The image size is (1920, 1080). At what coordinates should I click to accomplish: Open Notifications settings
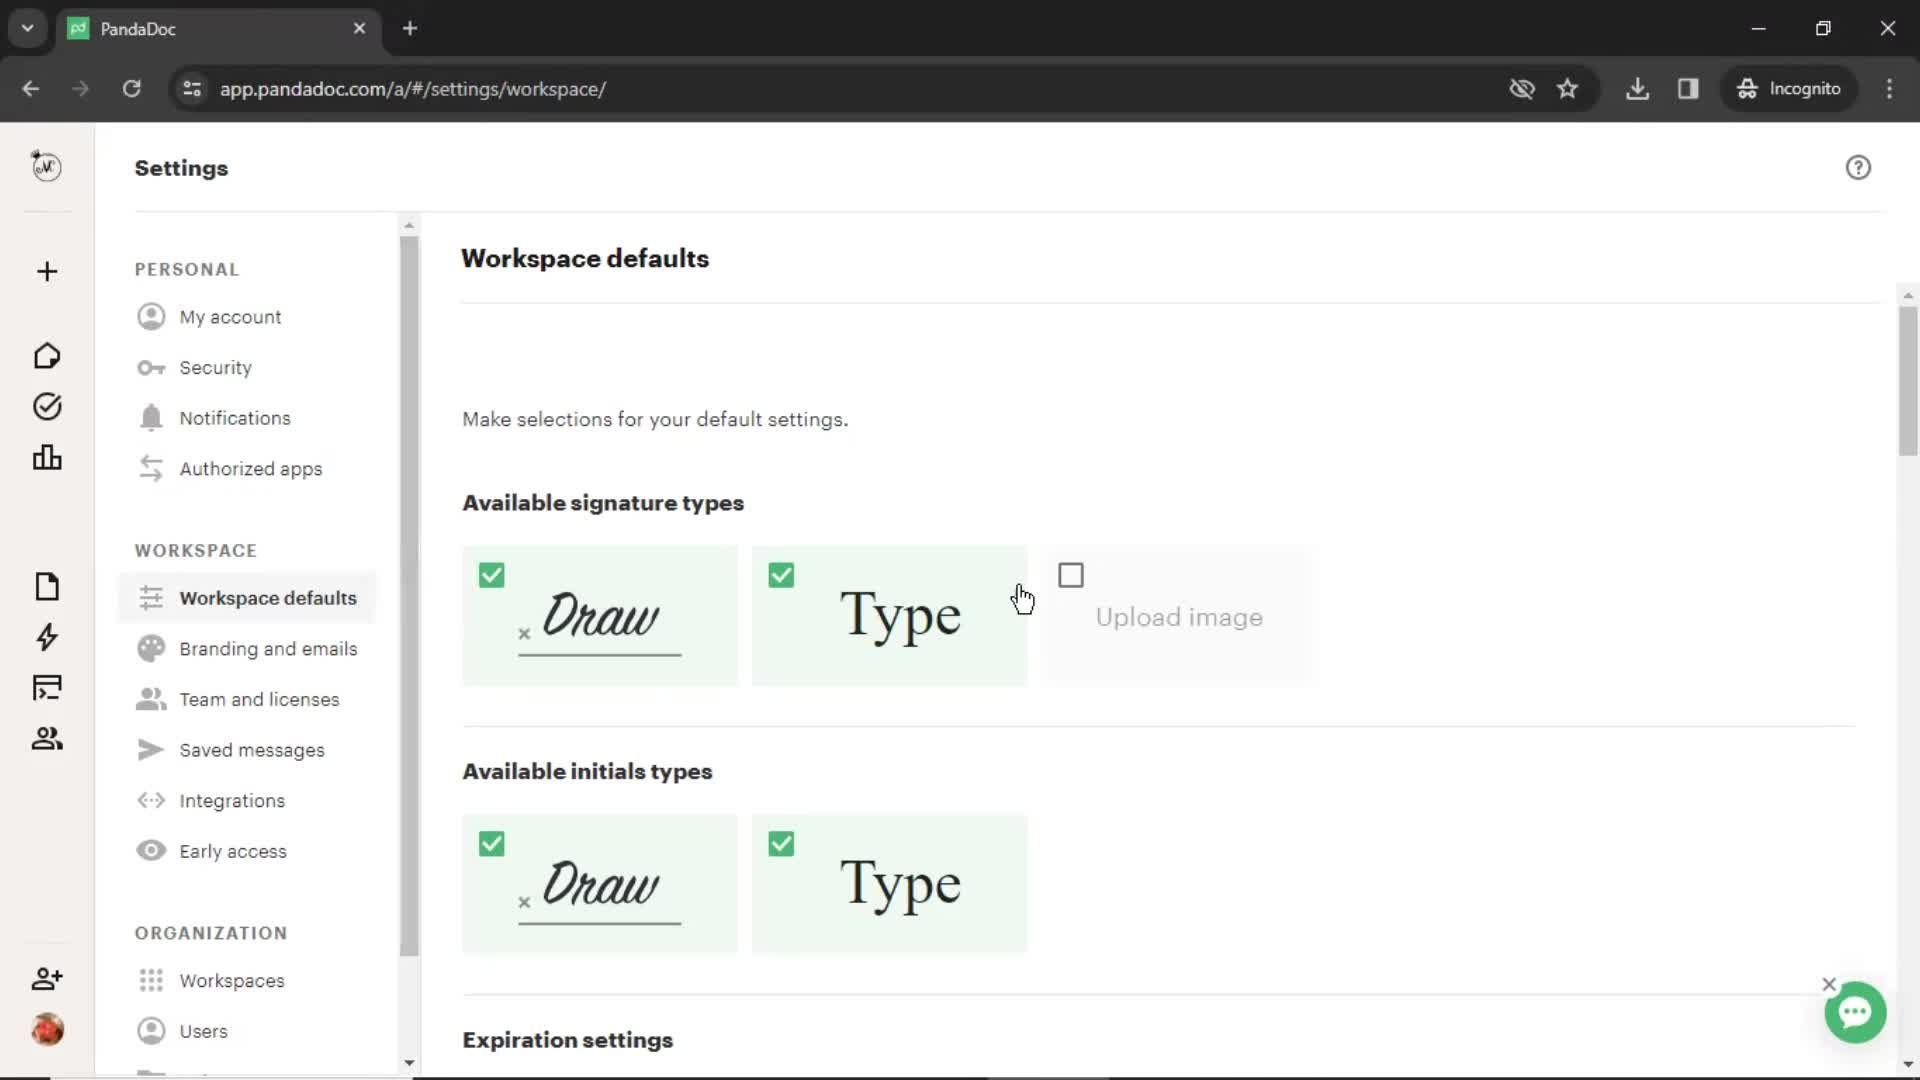point(235,418)
